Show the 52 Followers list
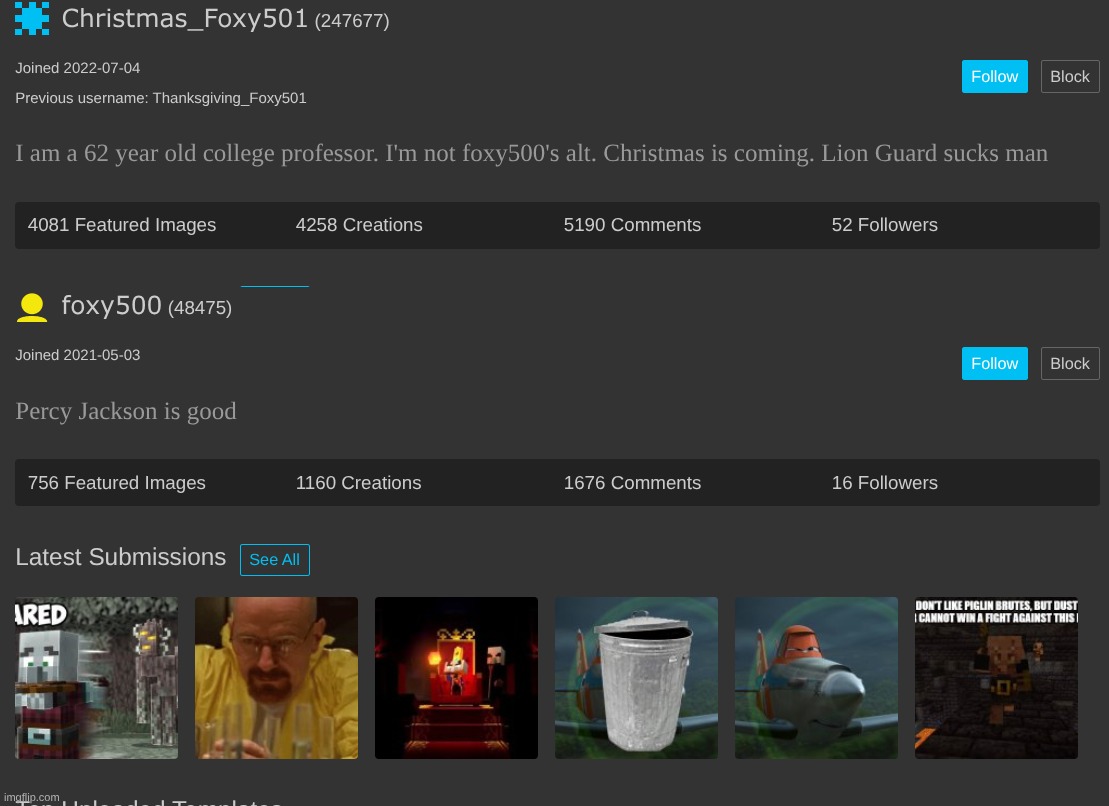Viewport: 1109px width, 806px height. coord(884,225)
